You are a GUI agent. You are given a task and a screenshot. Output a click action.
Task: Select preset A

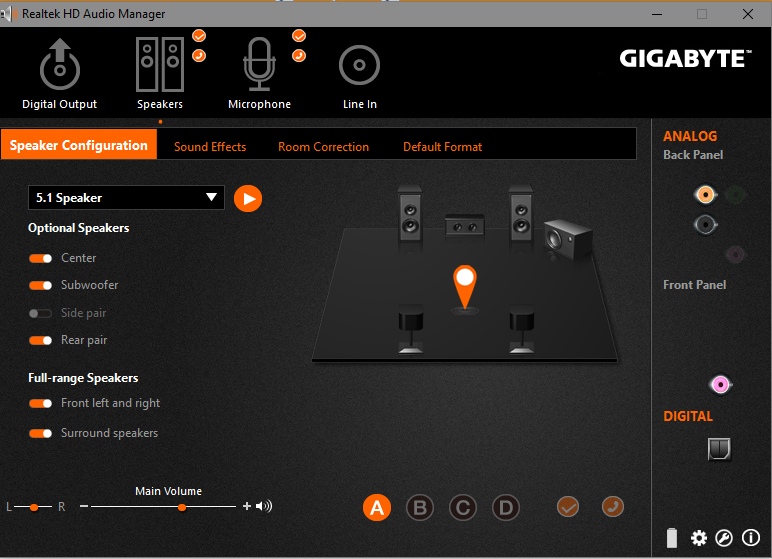tap(377, 507)
